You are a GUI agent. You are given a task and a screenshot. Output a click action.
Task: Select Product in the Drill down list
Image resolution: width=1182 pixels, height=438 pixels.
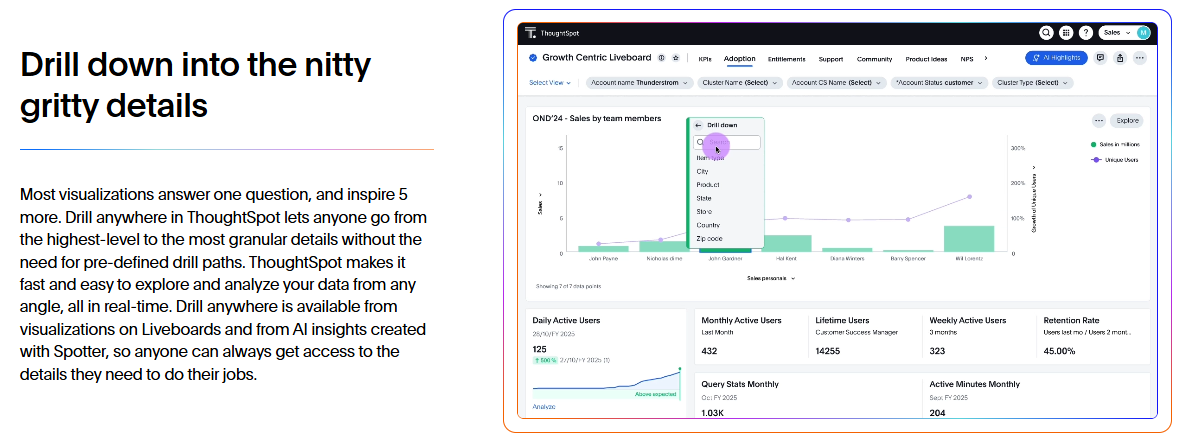(x=708, y=185)
